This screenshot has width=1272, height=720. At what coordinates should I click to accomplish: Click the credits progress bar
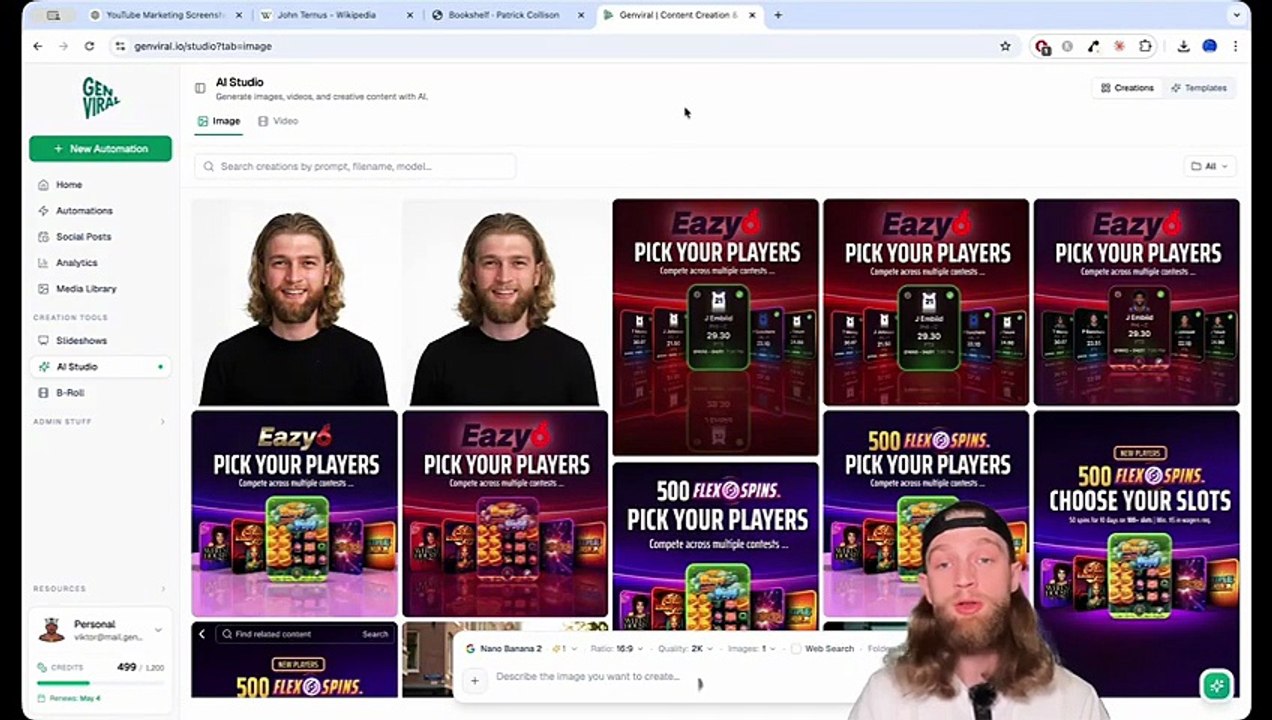[100, 683]
